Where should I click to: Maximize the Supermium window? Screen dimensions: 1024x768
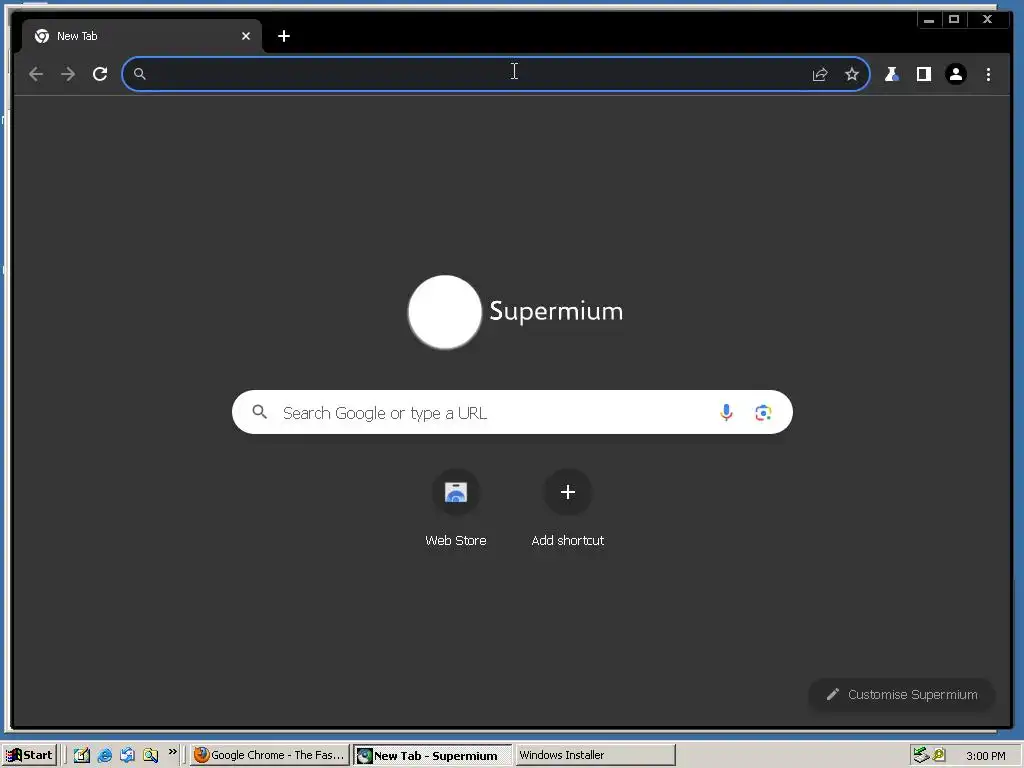click(x=954, y=20)
